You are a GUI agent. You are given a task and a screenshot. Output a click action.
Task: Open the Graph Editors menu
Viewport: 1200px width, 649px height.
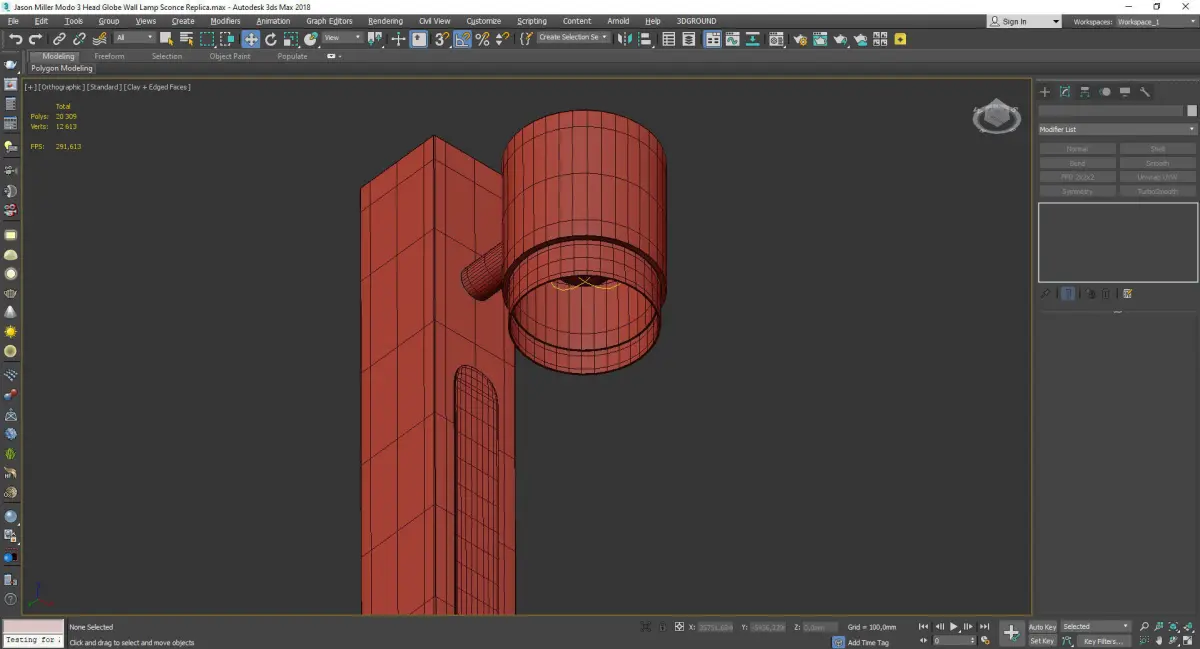coord(329,21)
